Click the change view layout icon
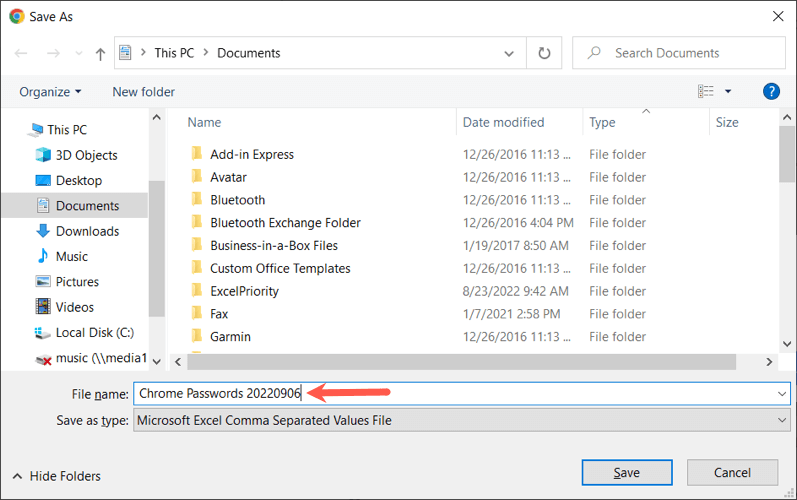The image size is (797, 500). (706, 92)
